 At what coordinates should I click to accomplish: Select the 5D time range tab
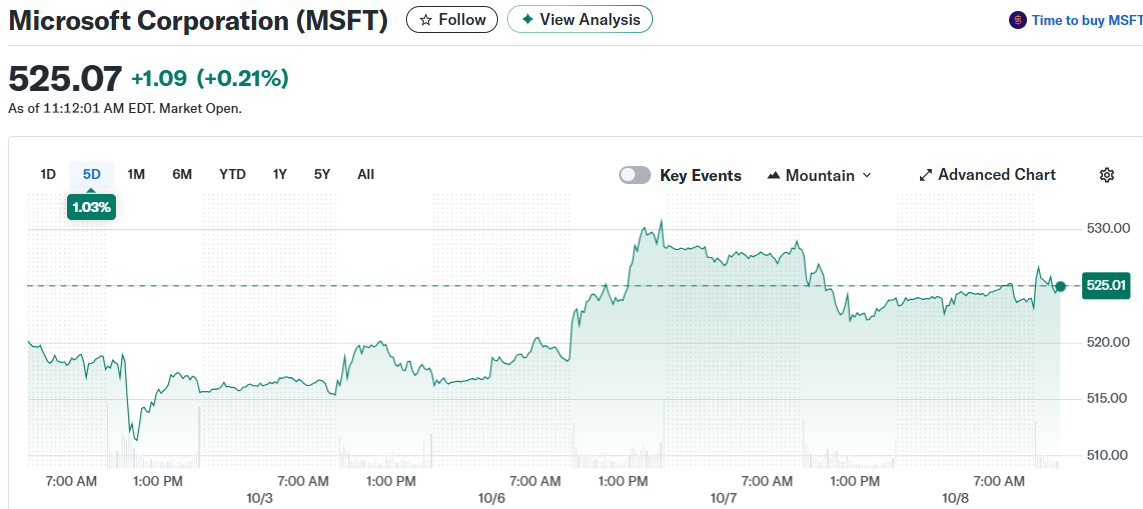(x=92, y=174)
